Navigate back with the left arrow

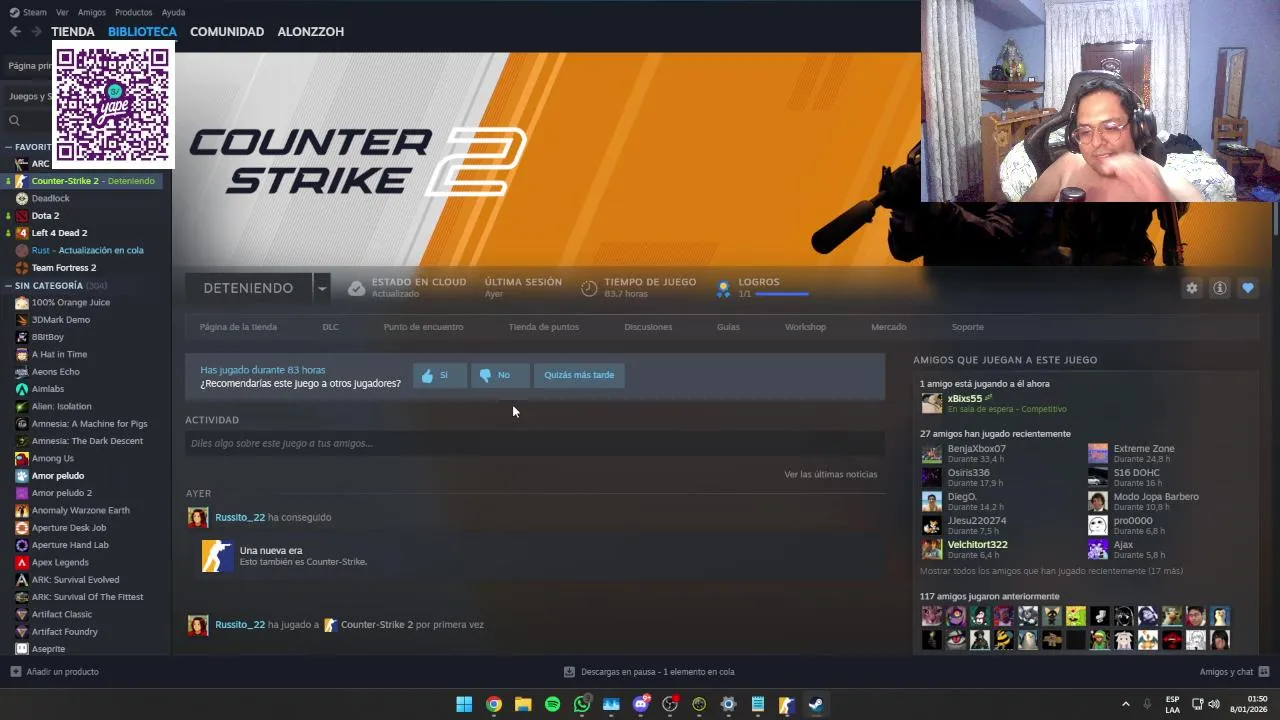point(14,32)
